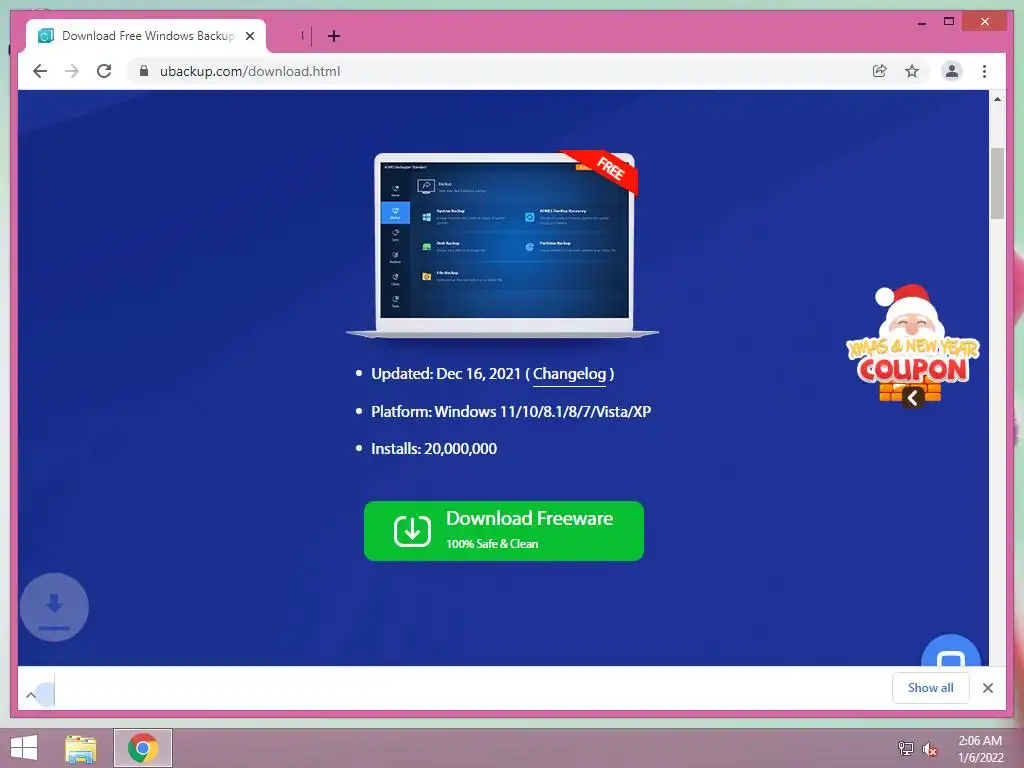
Task: Open a new tab with plus button
Action: [x=334, y=36]
